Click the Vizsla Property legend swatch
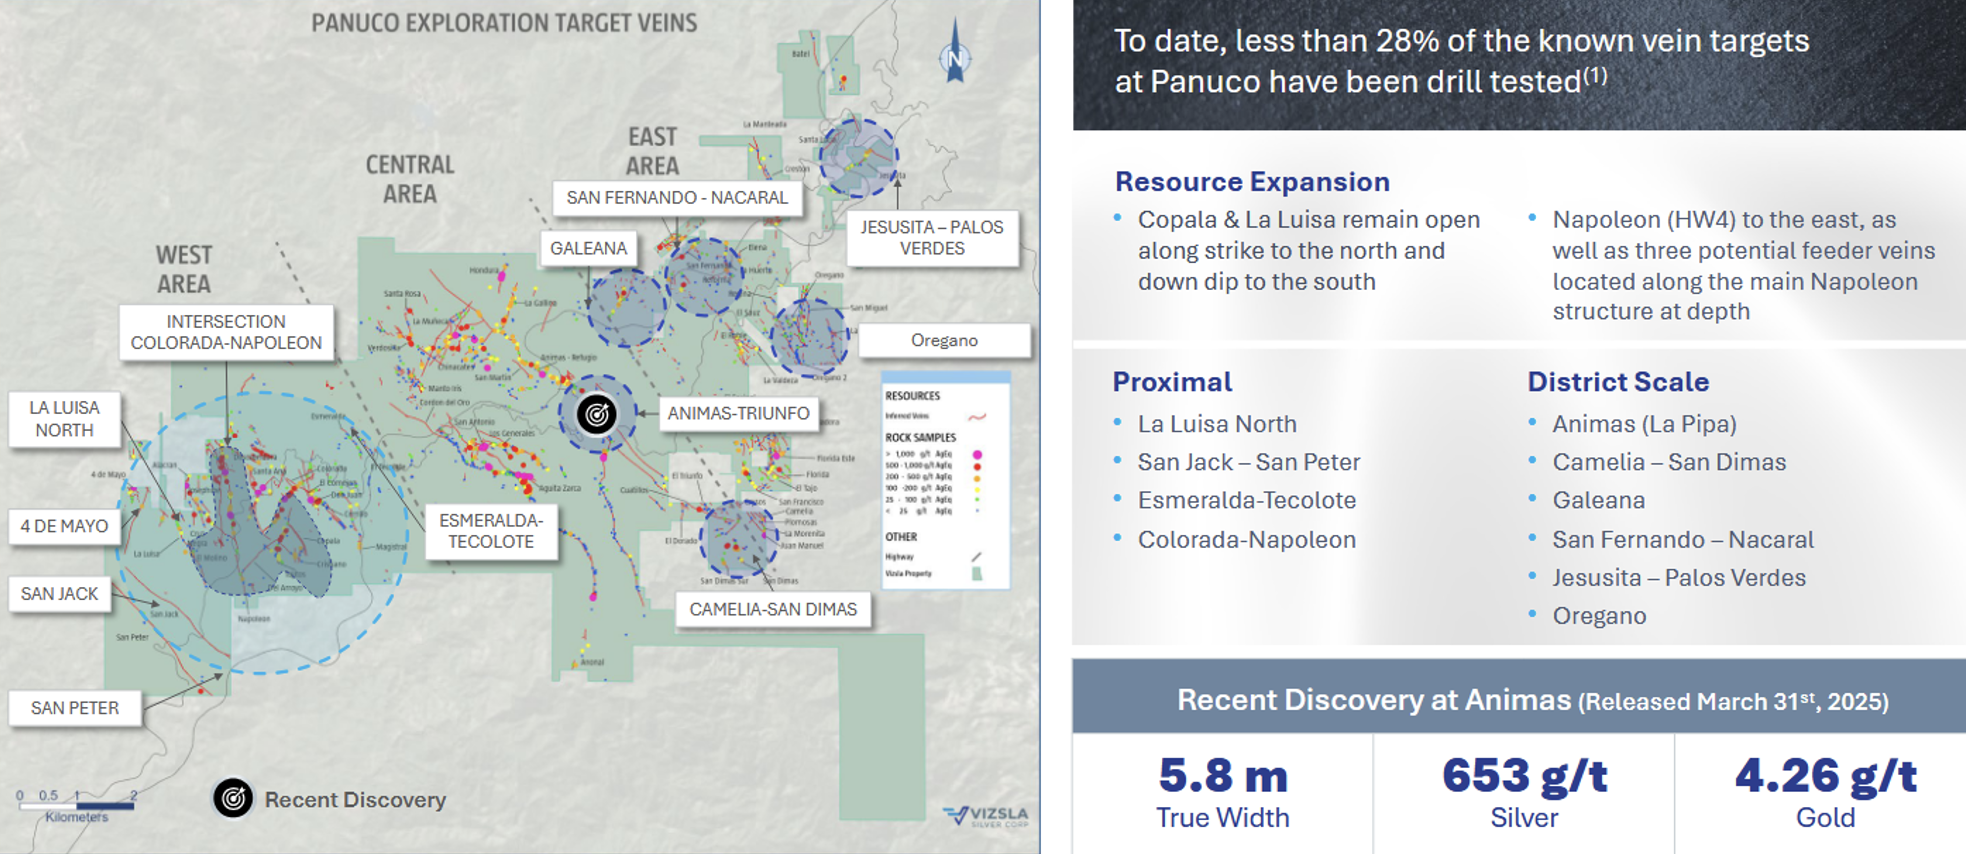 (977, 574)
